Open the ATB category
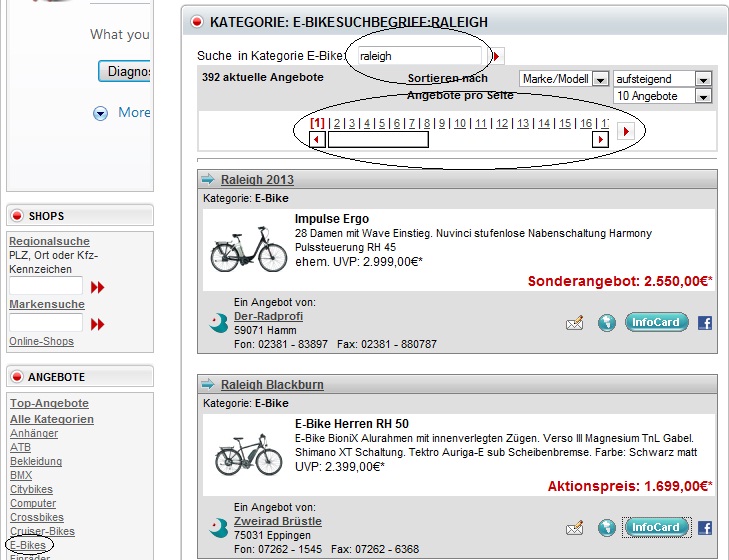Screen dimensions: 729x560 [x=20, y=447]
